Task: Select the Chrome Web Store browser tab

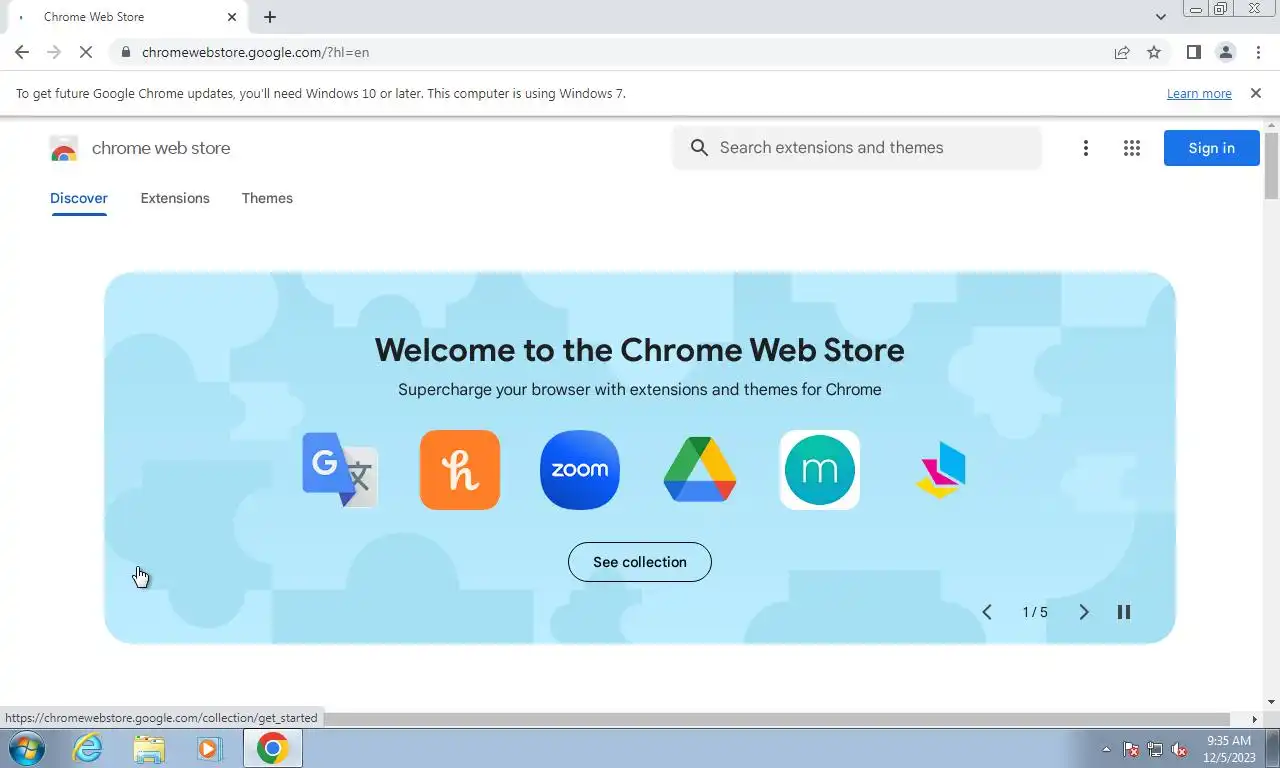Action: (x=125, y=17)
